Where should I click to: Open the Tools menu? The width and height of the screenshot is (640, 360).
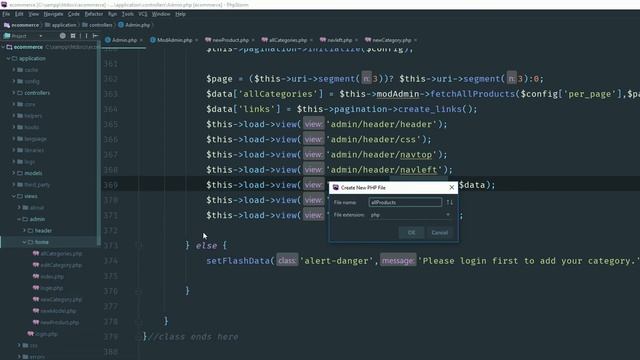tap(128, 14)
